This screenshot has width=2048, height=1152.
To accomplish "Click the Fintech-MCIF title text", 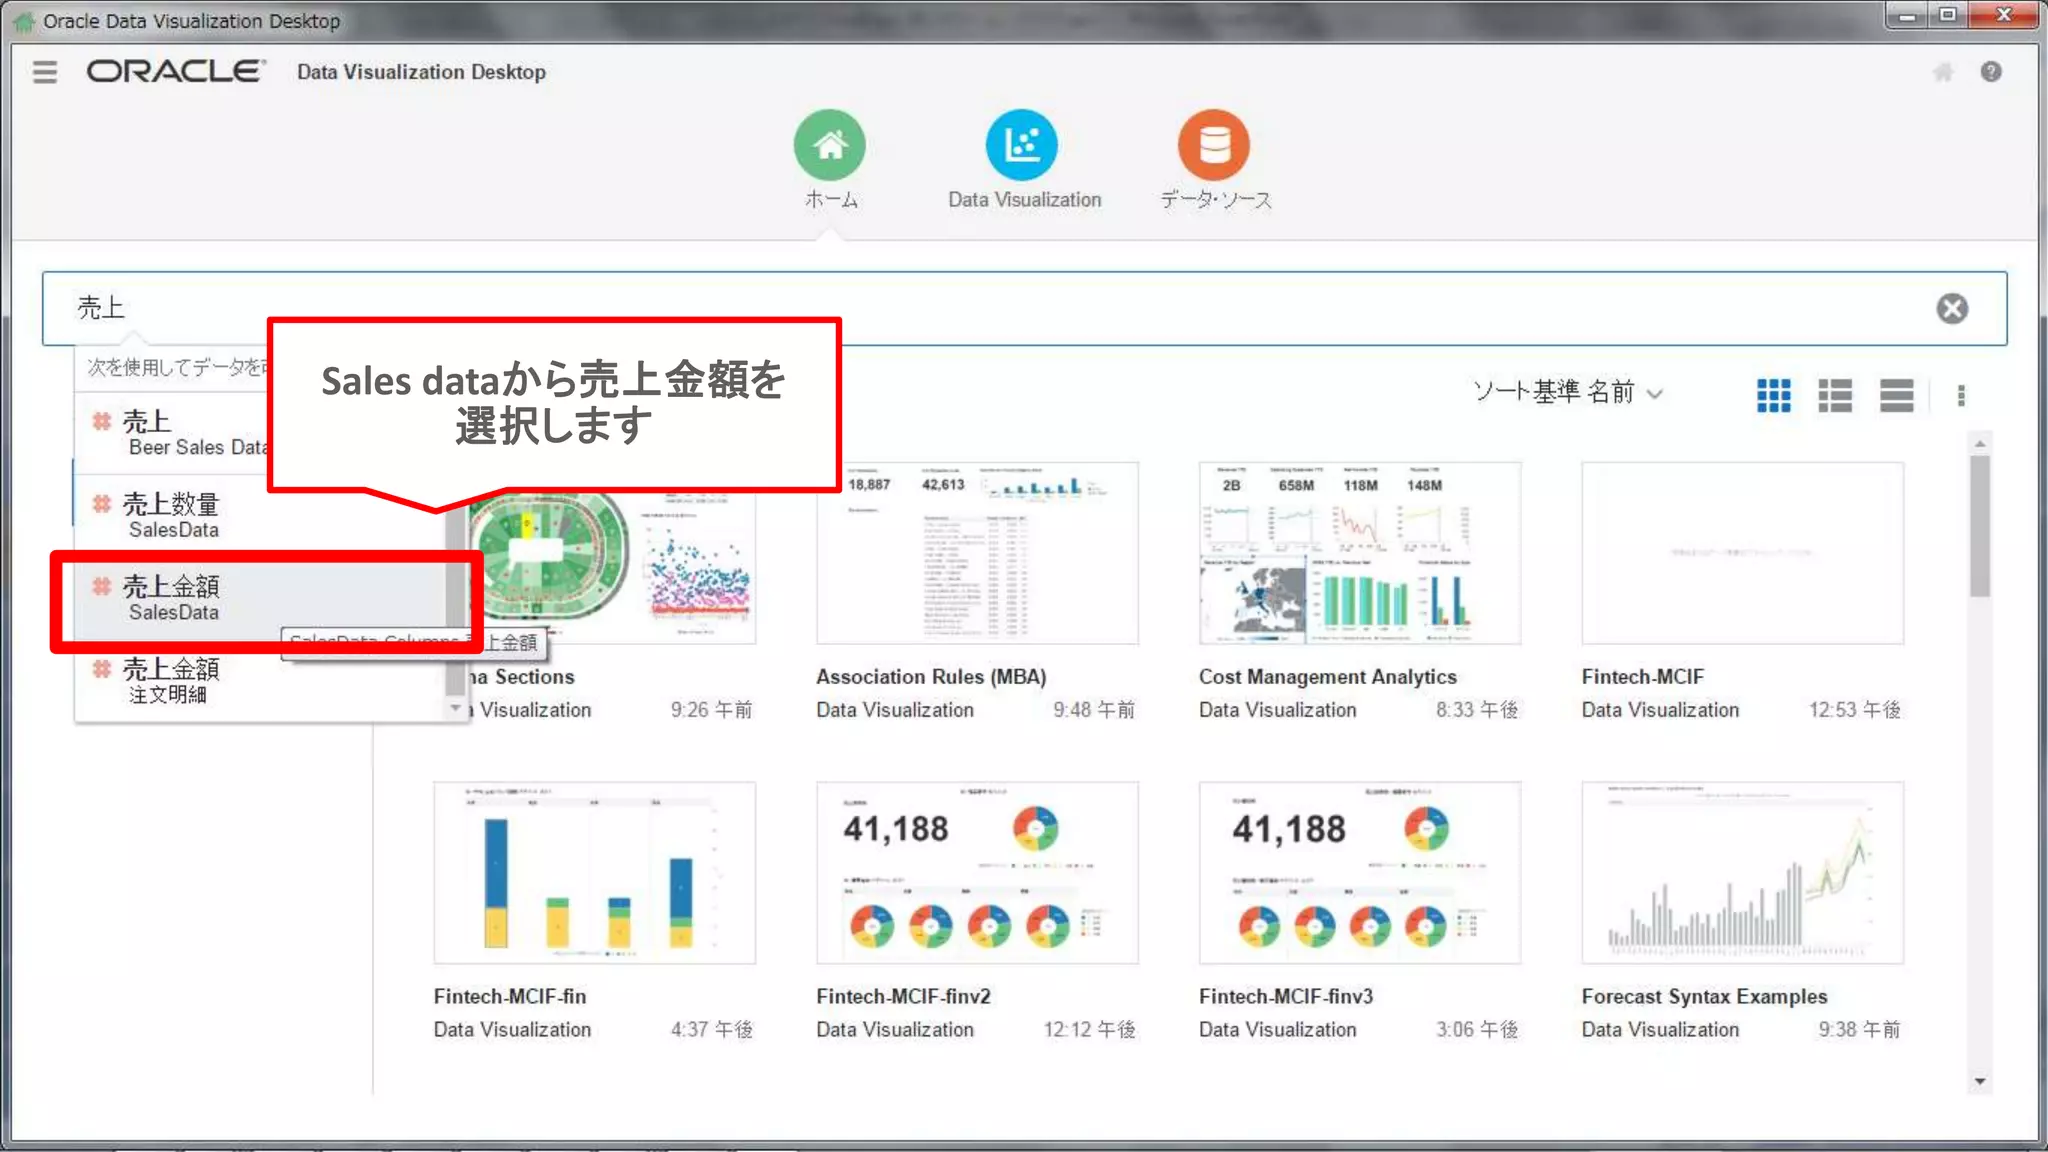I will click(x=1643, y=677).
